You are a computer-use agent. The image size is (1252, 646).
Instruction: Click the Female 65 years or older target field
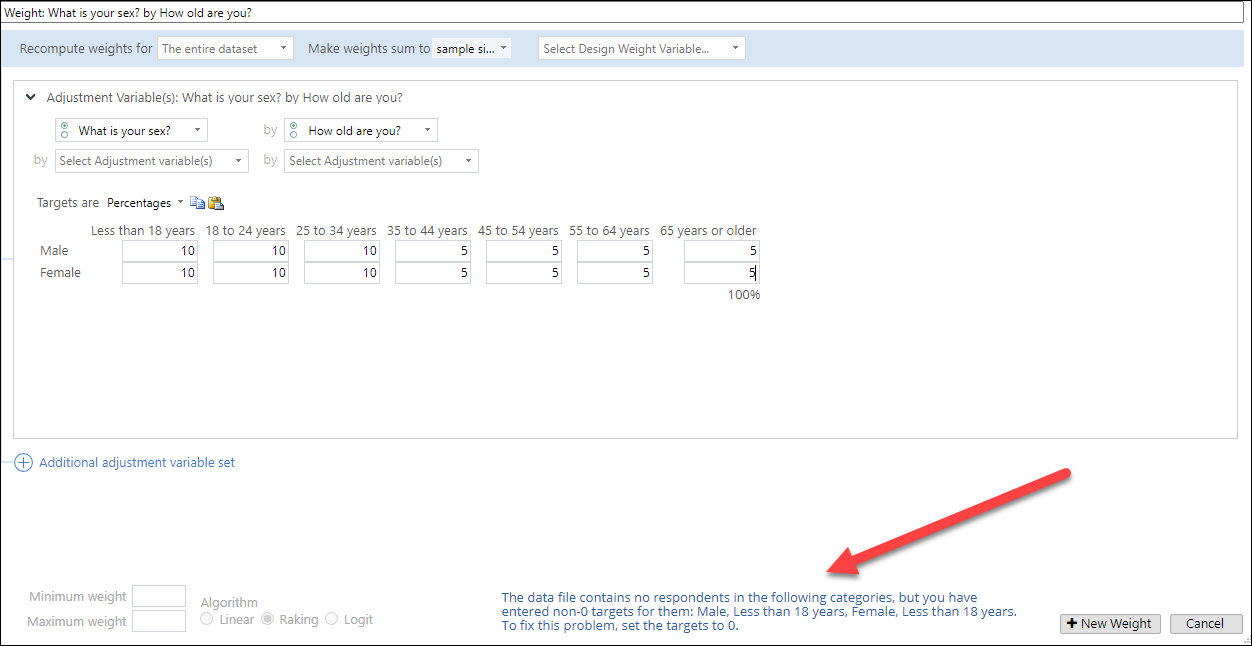coord(721,273)
